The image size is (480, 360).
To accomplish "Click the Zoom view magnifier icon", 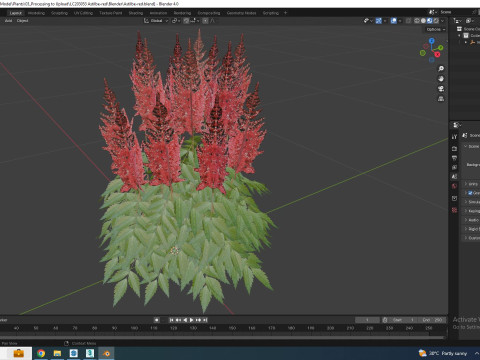I will pos(441,69).
